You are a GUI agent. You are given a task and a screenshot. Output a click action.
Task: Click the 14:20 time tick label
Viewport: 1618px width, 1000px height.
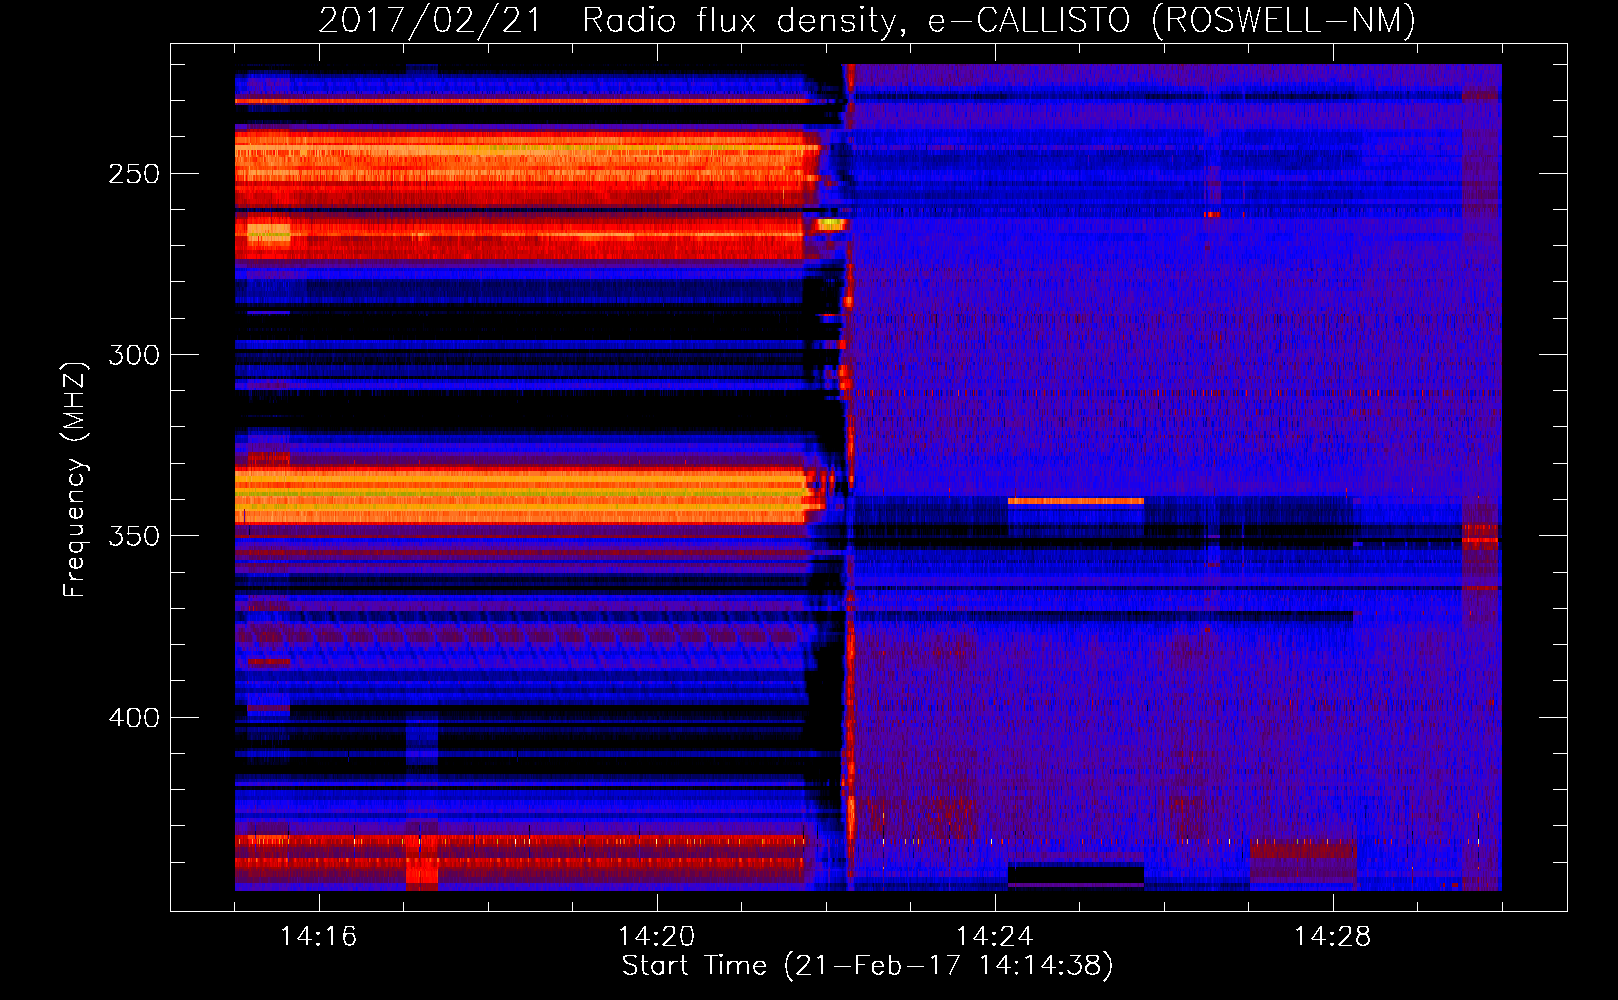coord(656,936)
